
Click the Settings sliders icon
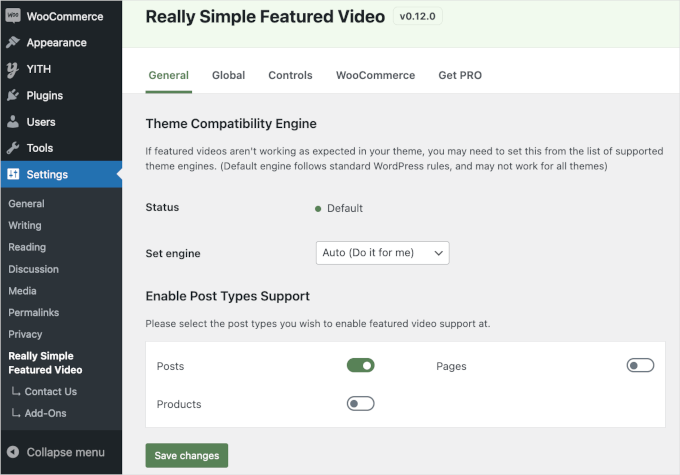tap(13, 175)
